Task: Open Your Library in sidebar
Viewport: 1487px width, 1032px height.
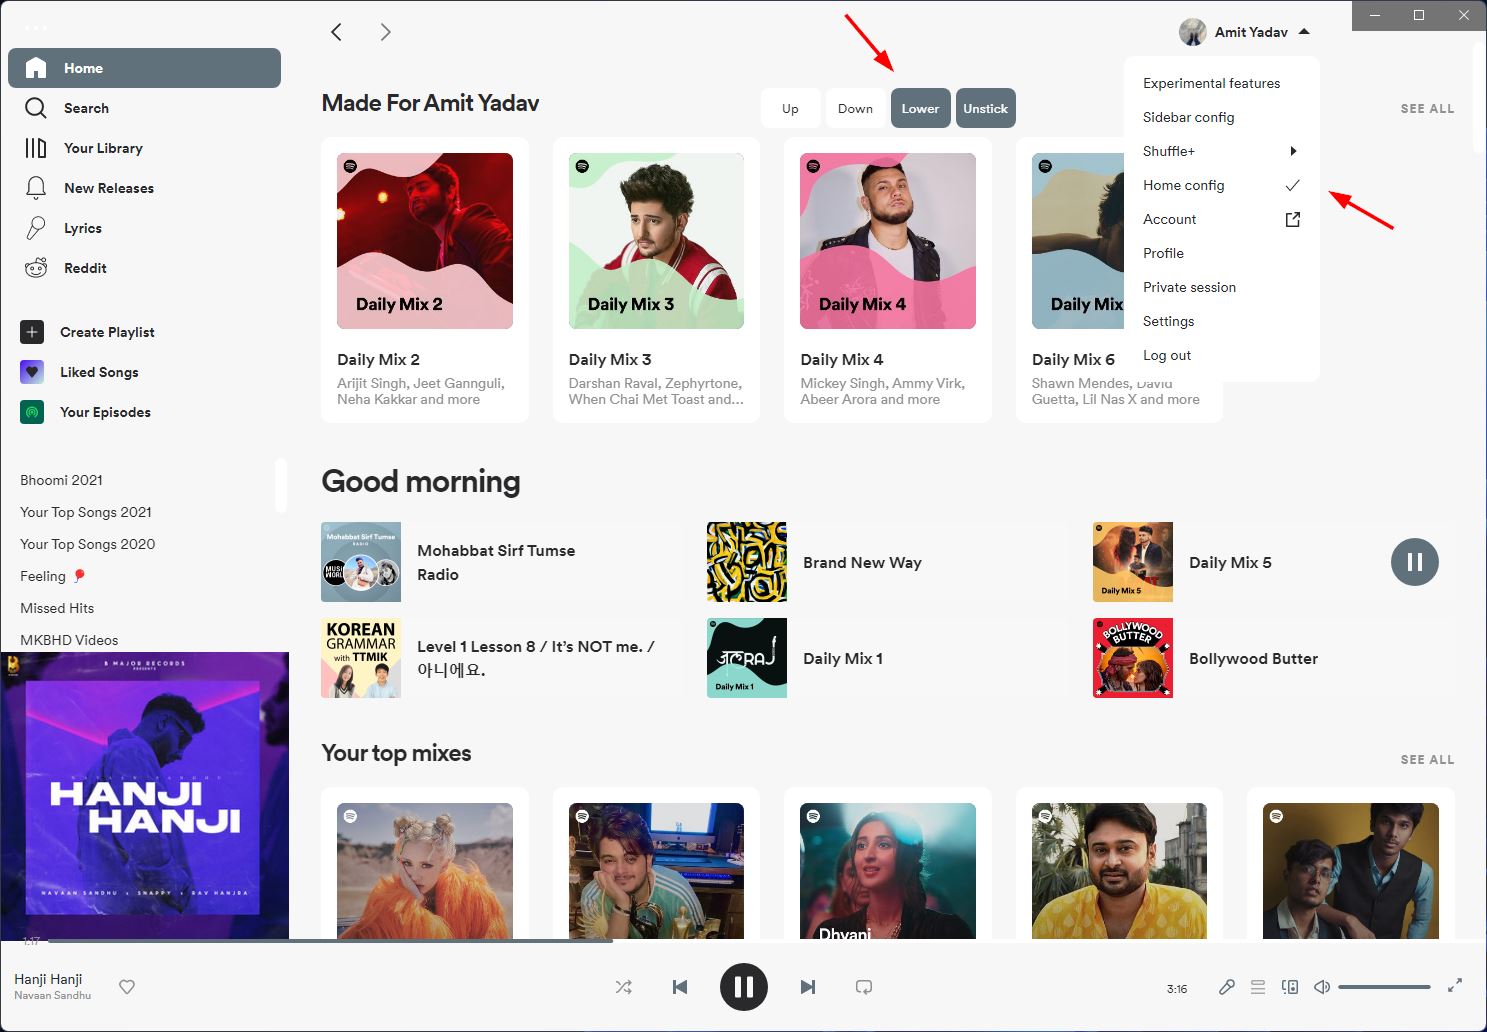Action: click(144, 148)
